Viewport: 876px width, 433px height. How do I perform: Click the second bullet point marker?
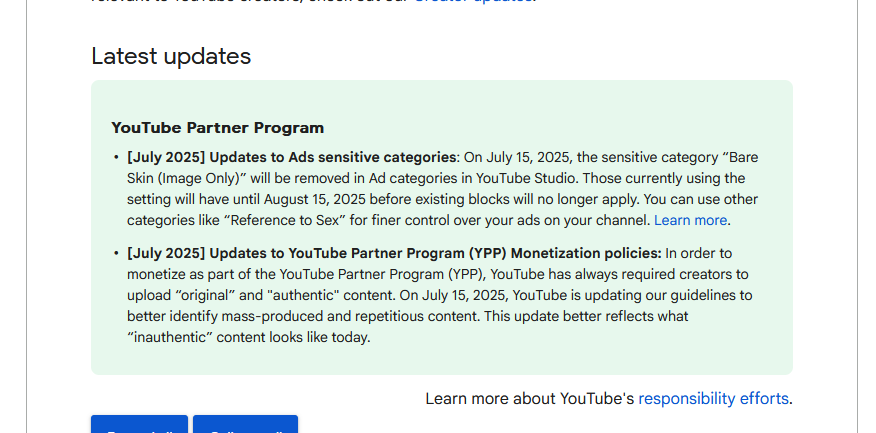[116, 254]
